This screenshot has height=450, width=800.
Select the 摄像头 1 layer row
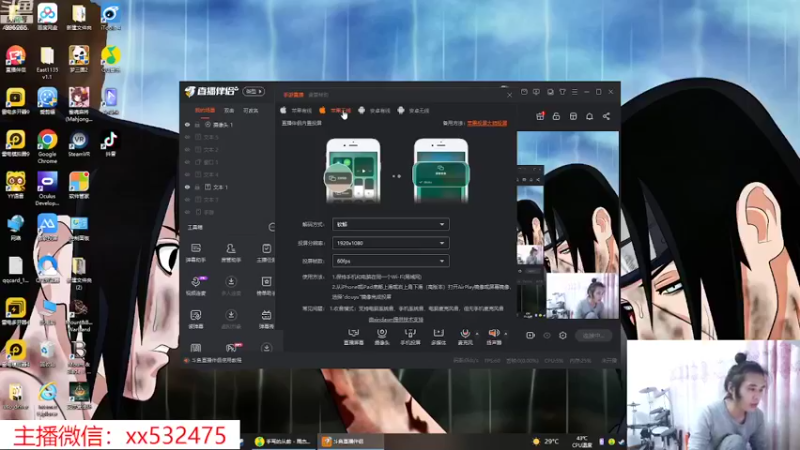[229, 124]
